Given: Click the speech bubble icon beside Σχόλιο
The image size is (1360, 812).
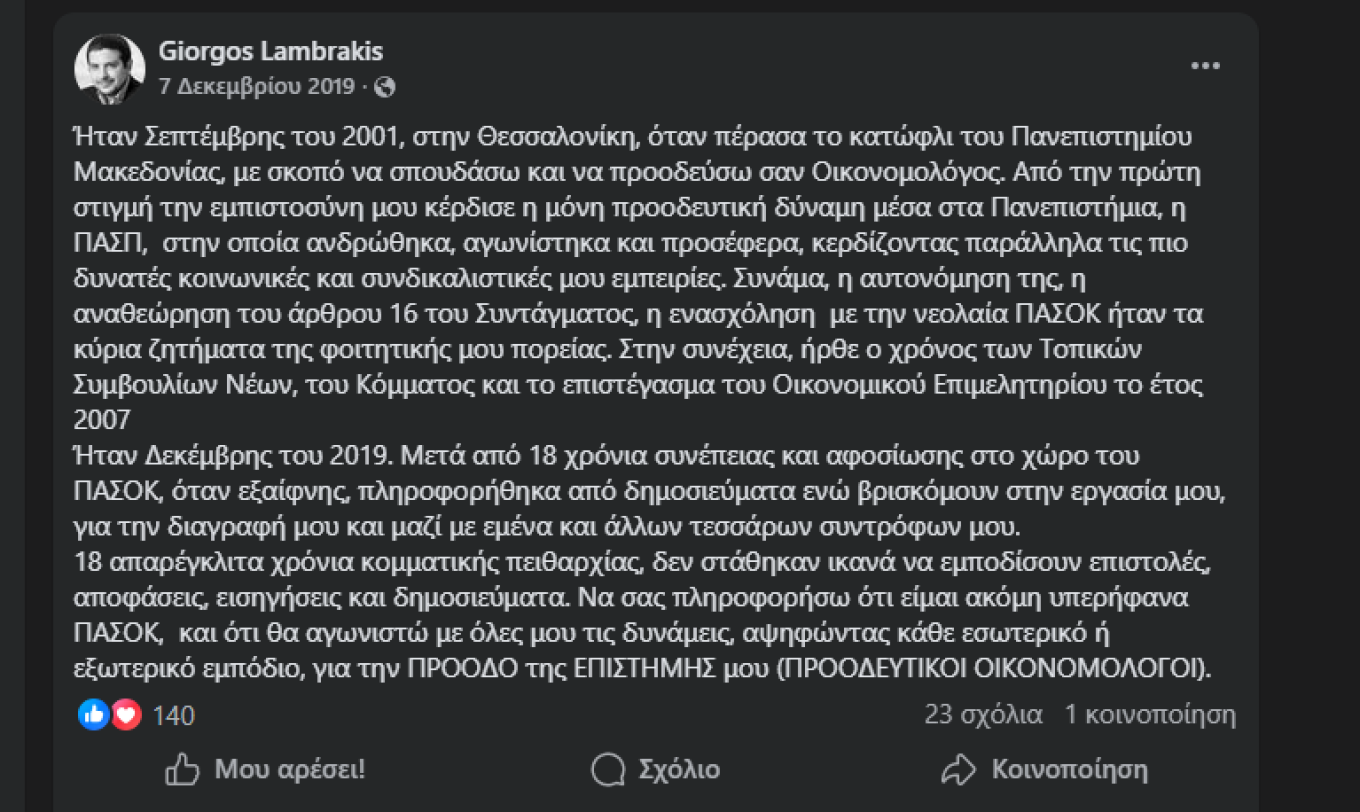Looking at the screenshot, I should pos(608,769).
